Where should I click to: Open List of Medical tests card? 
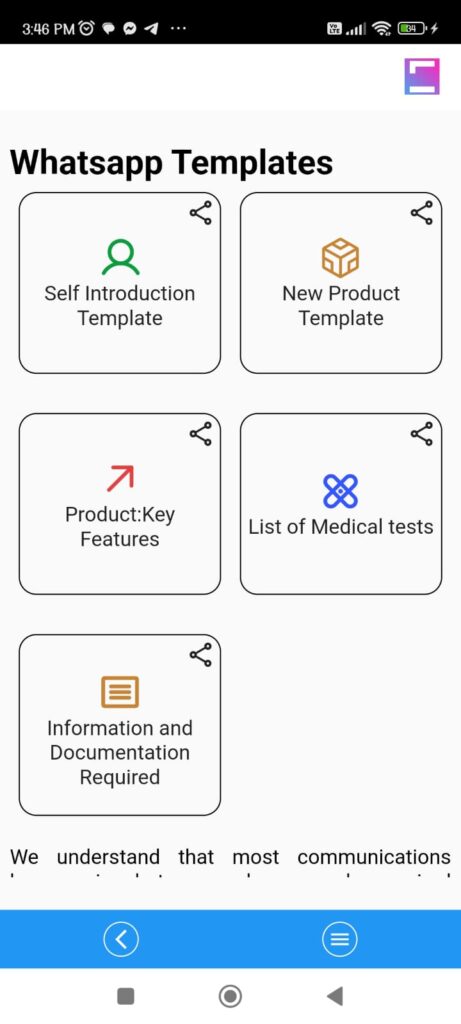coord(341,504)
